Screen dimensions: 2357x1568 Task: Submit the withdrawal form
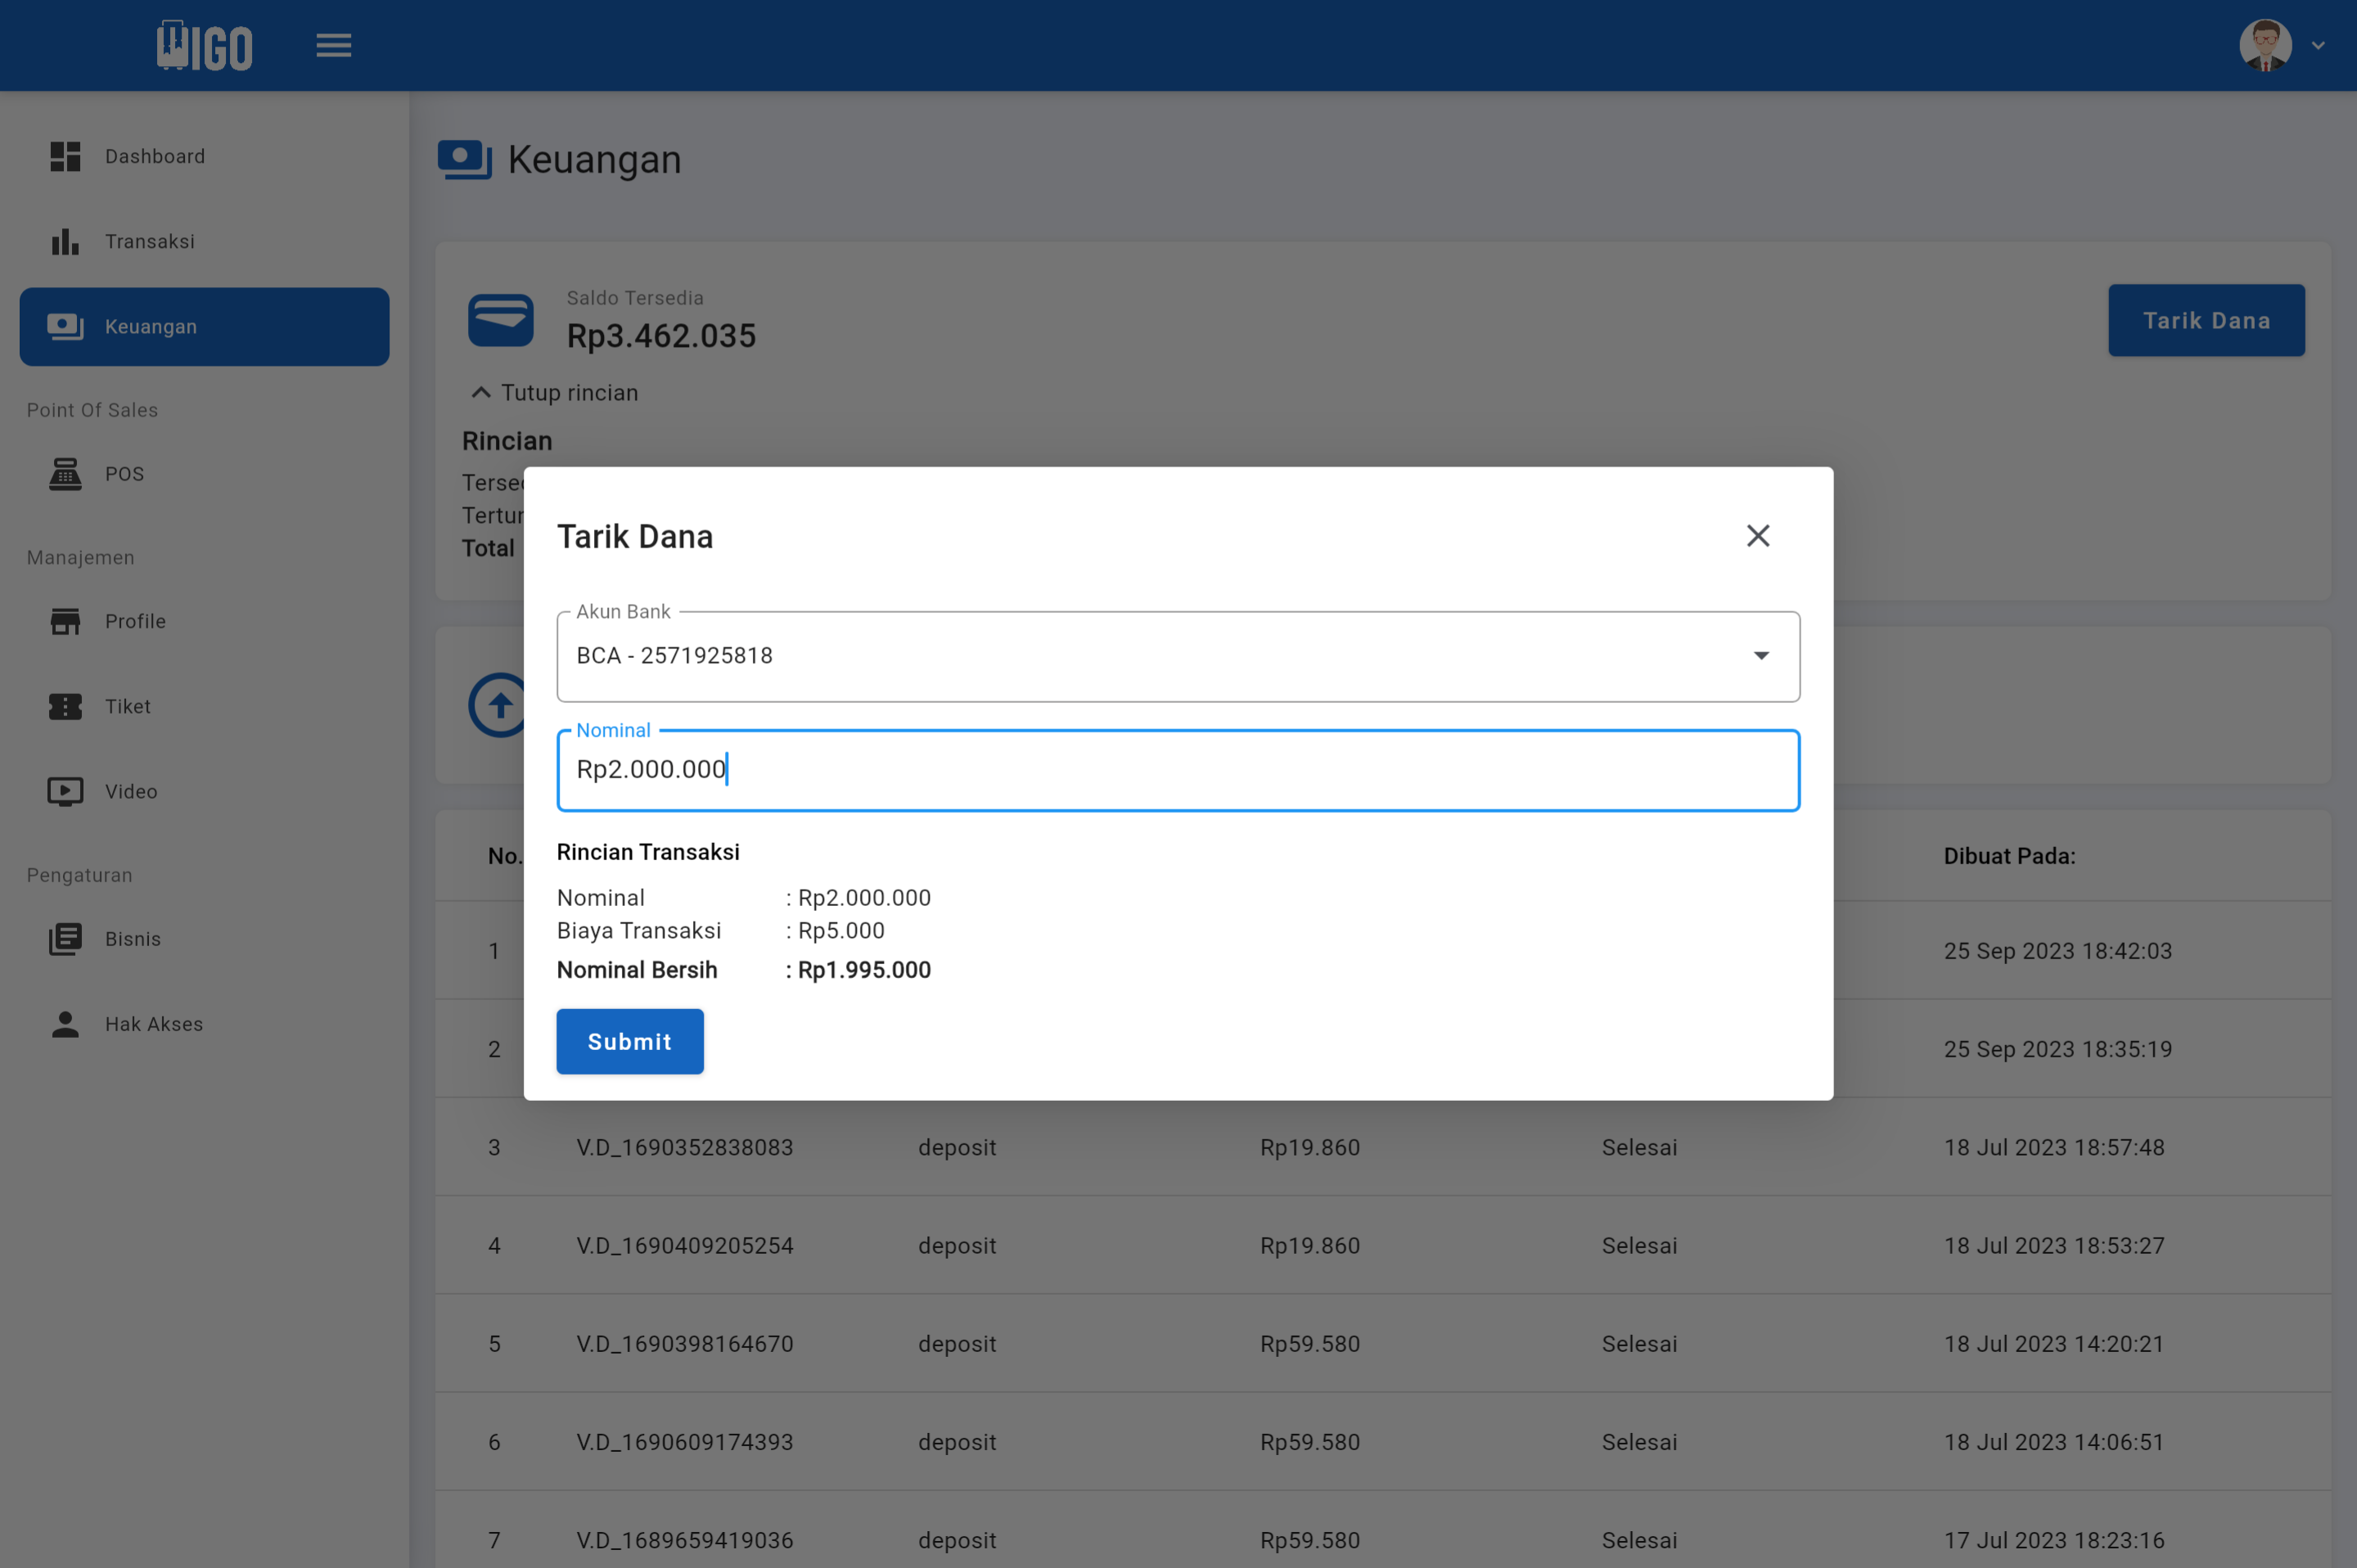[x=629, y=1041]
